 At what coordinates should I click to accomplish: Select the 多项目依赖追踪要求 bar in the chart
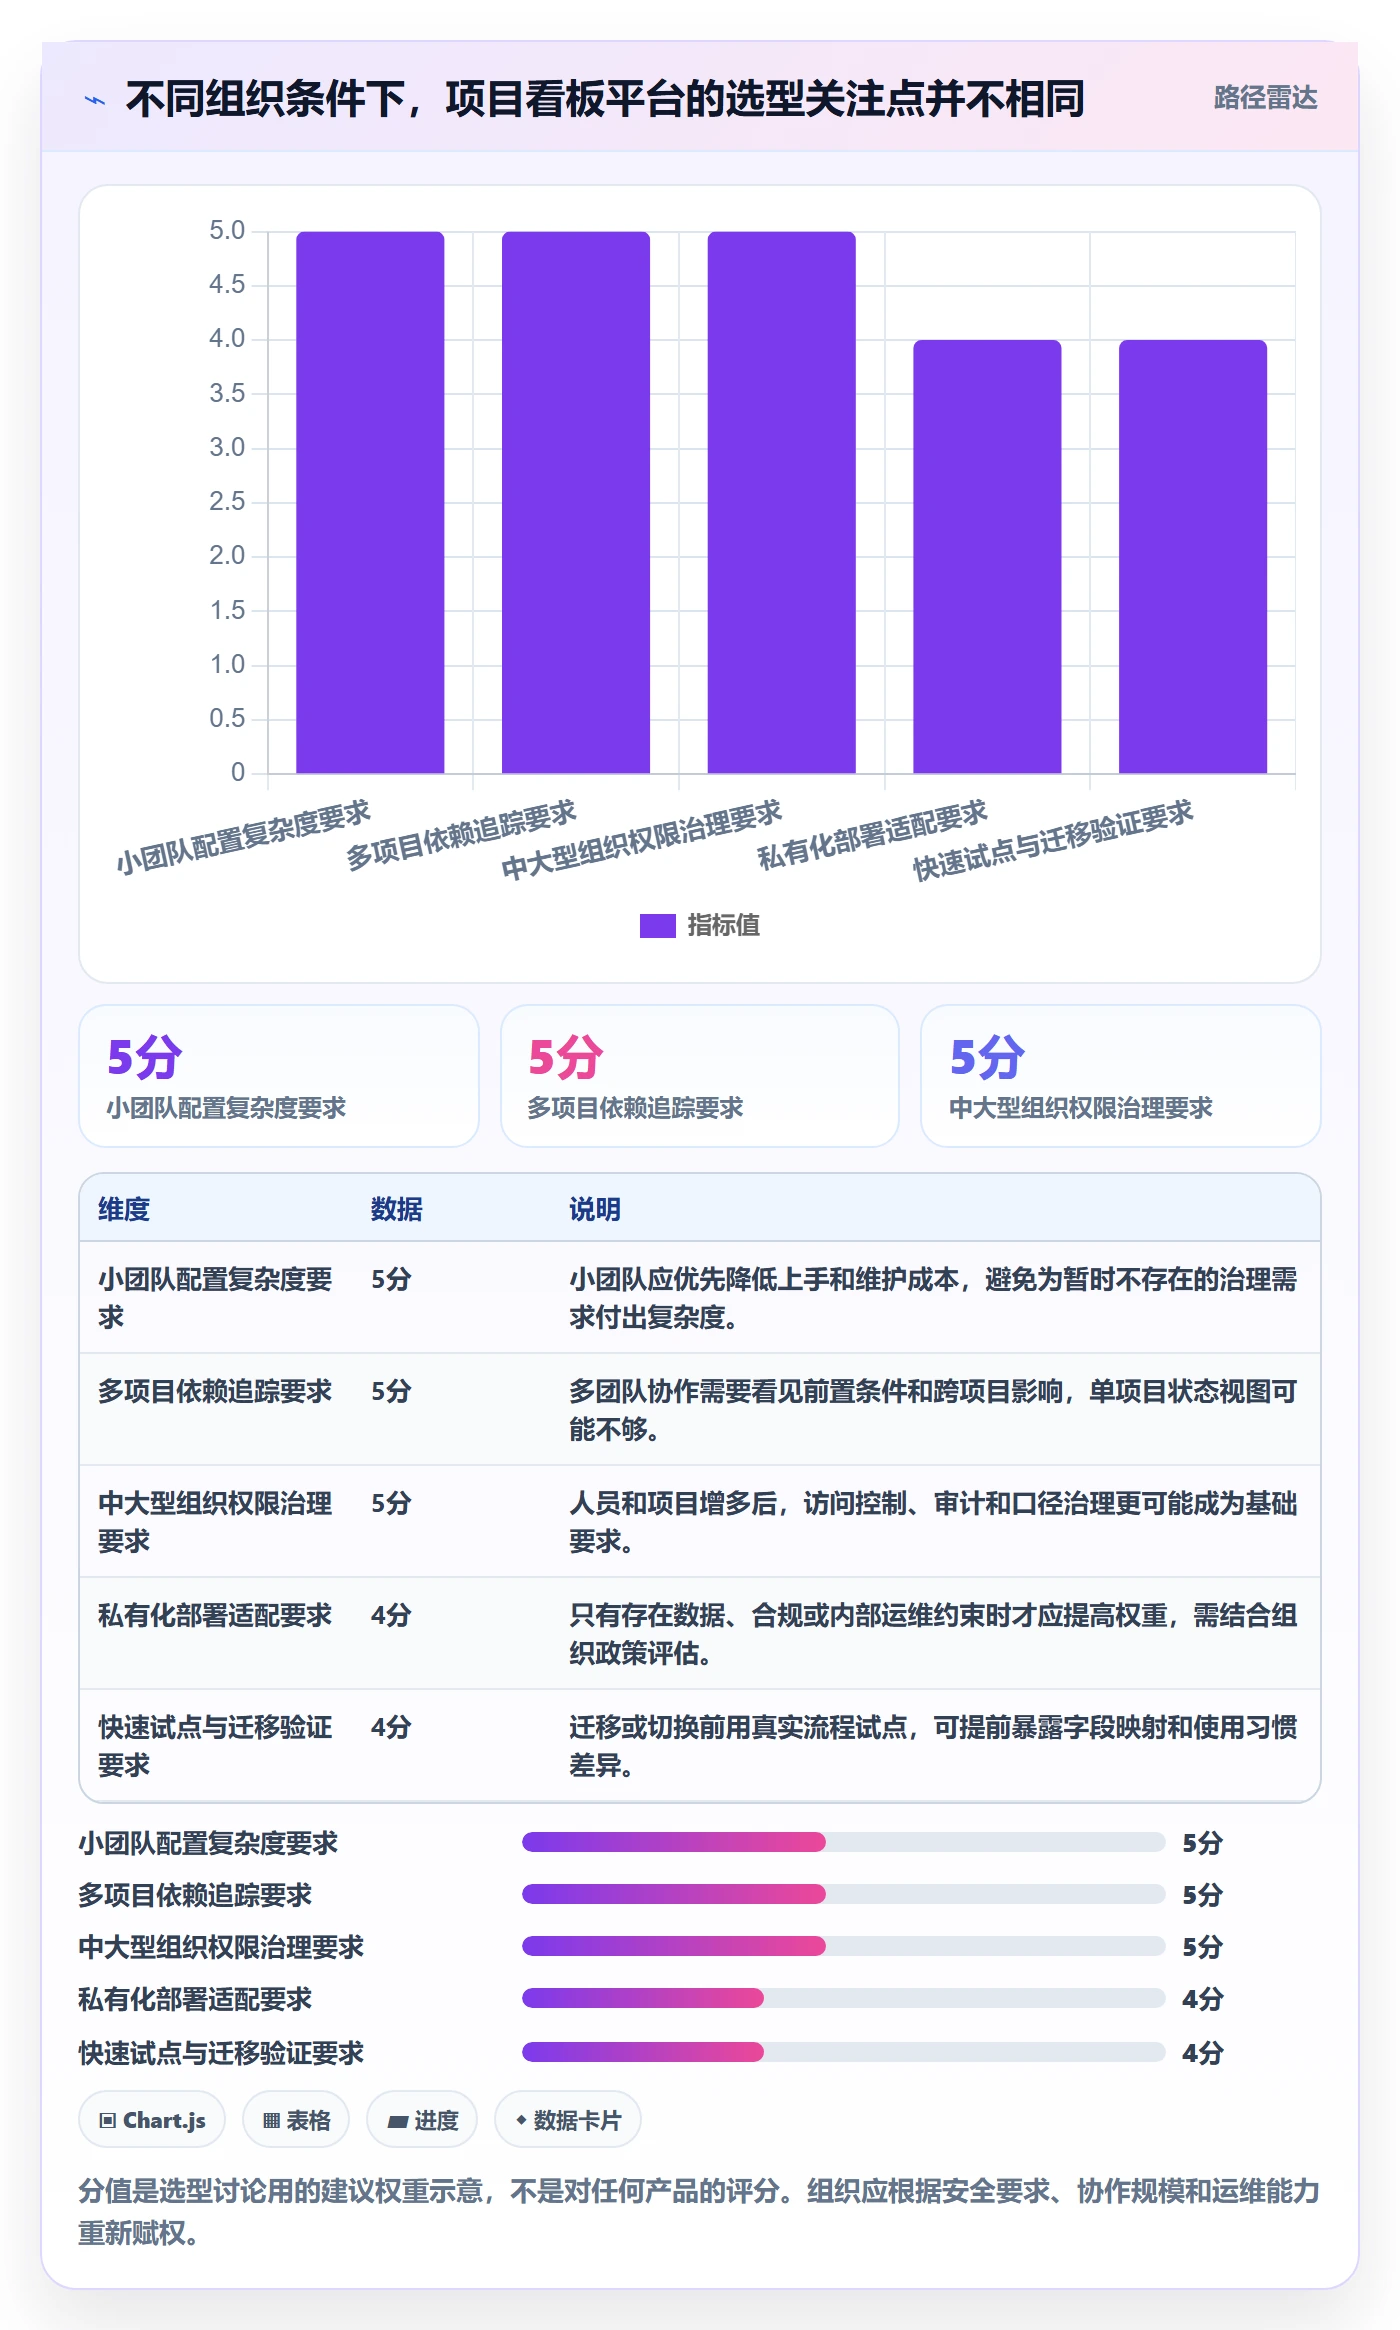(x=576, y=502)
